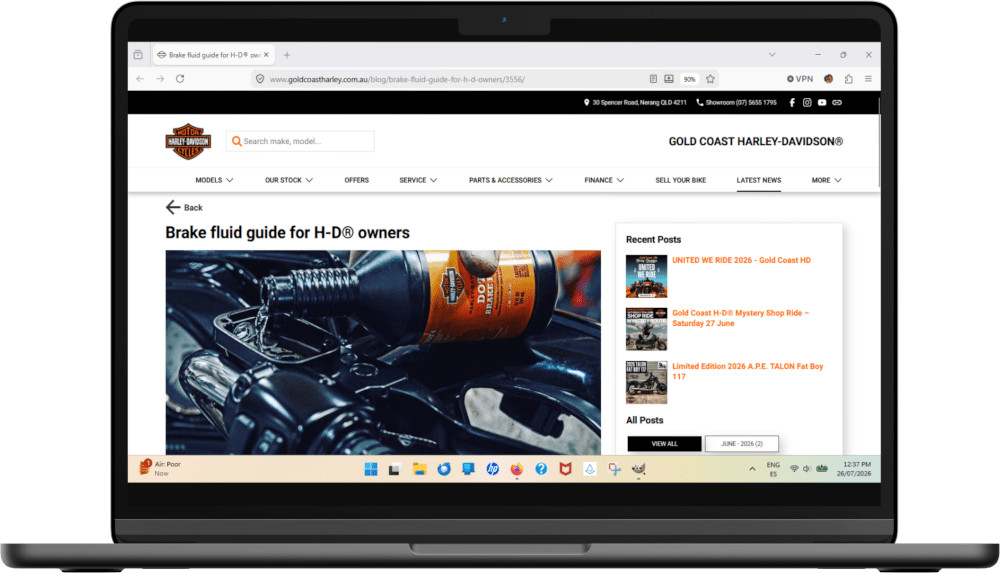Expand the FINANCE menu
The height and width of the screenshot is (573, 1000).
coord(604,181)
